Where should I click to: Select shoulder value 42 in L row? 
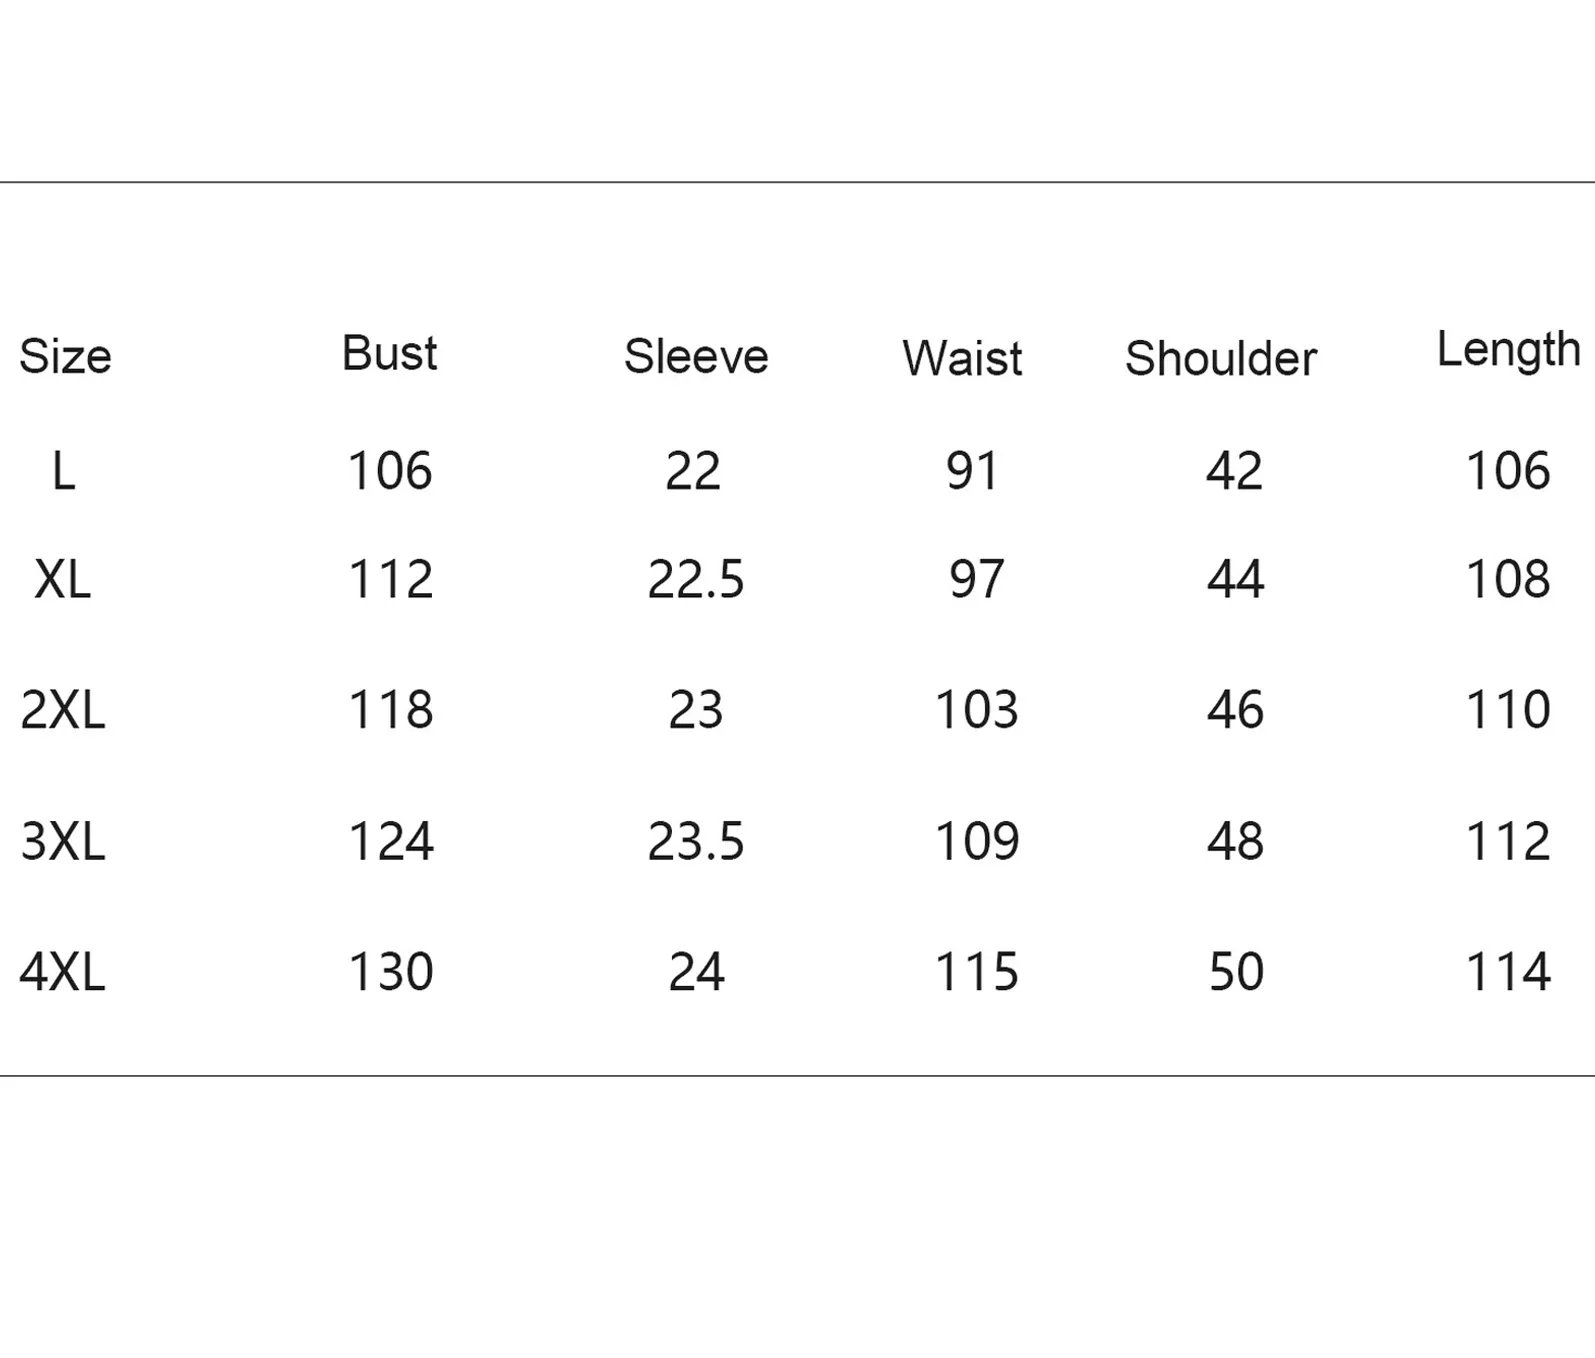(x=1234, y=471)
